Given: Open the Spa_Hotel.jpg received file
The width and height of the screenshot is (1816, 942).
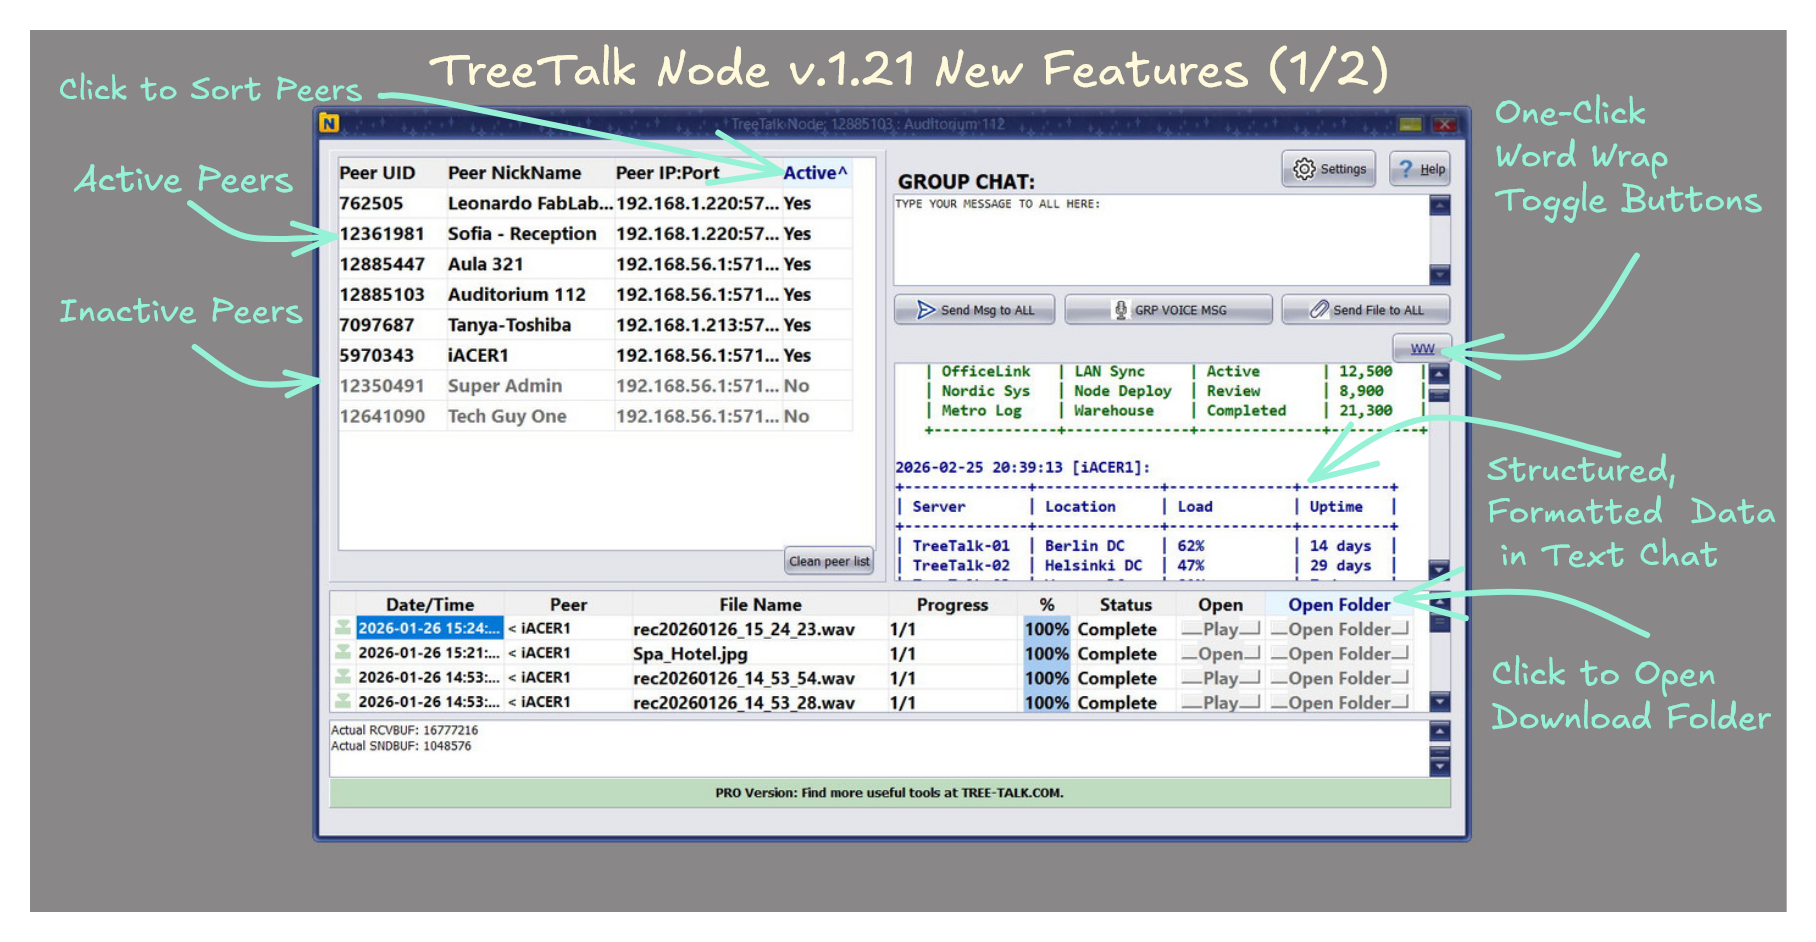Looking at the screenshot, I should (1220, 654).
